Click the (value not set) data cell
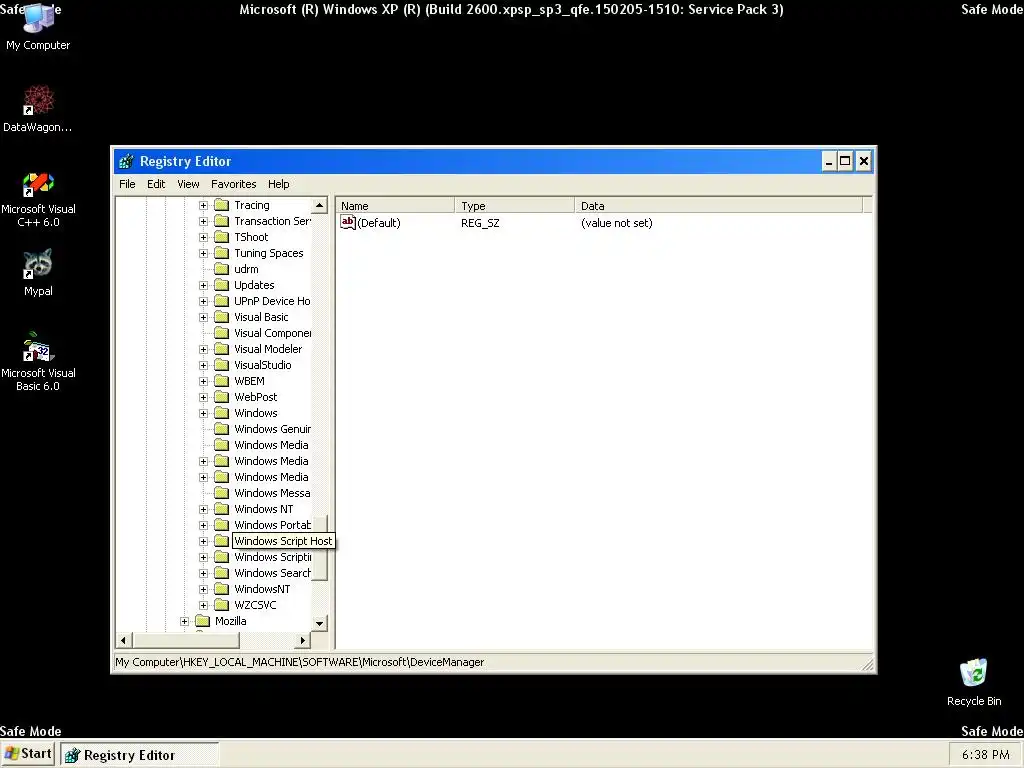Screen dimensions: 1024x768 616,223
